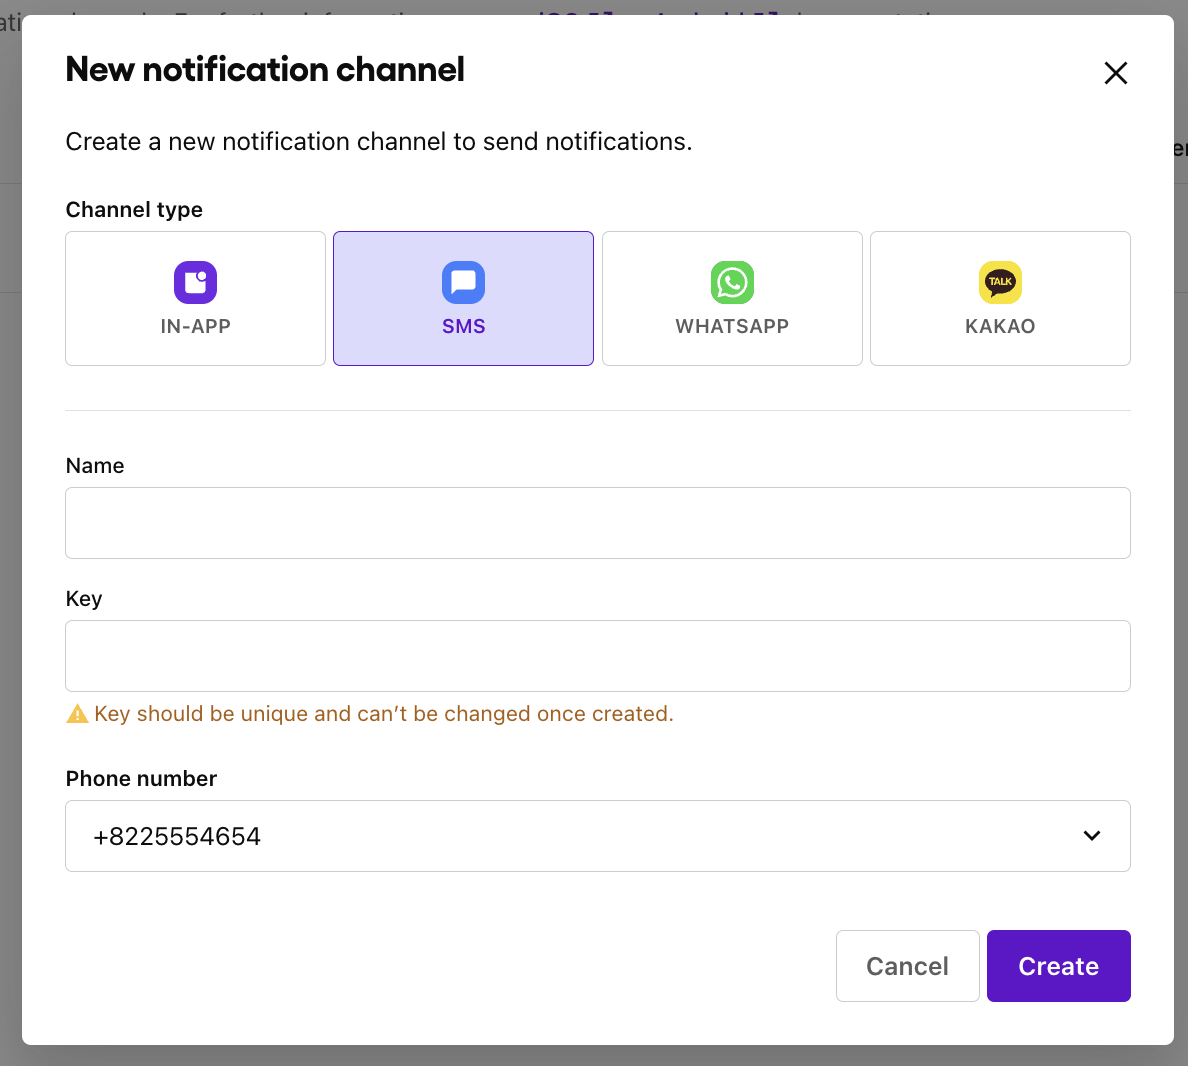Click the X icon to dismiss the dialog
Viewport: 1188px width, 1066px height.
[x=1115, y=72]
